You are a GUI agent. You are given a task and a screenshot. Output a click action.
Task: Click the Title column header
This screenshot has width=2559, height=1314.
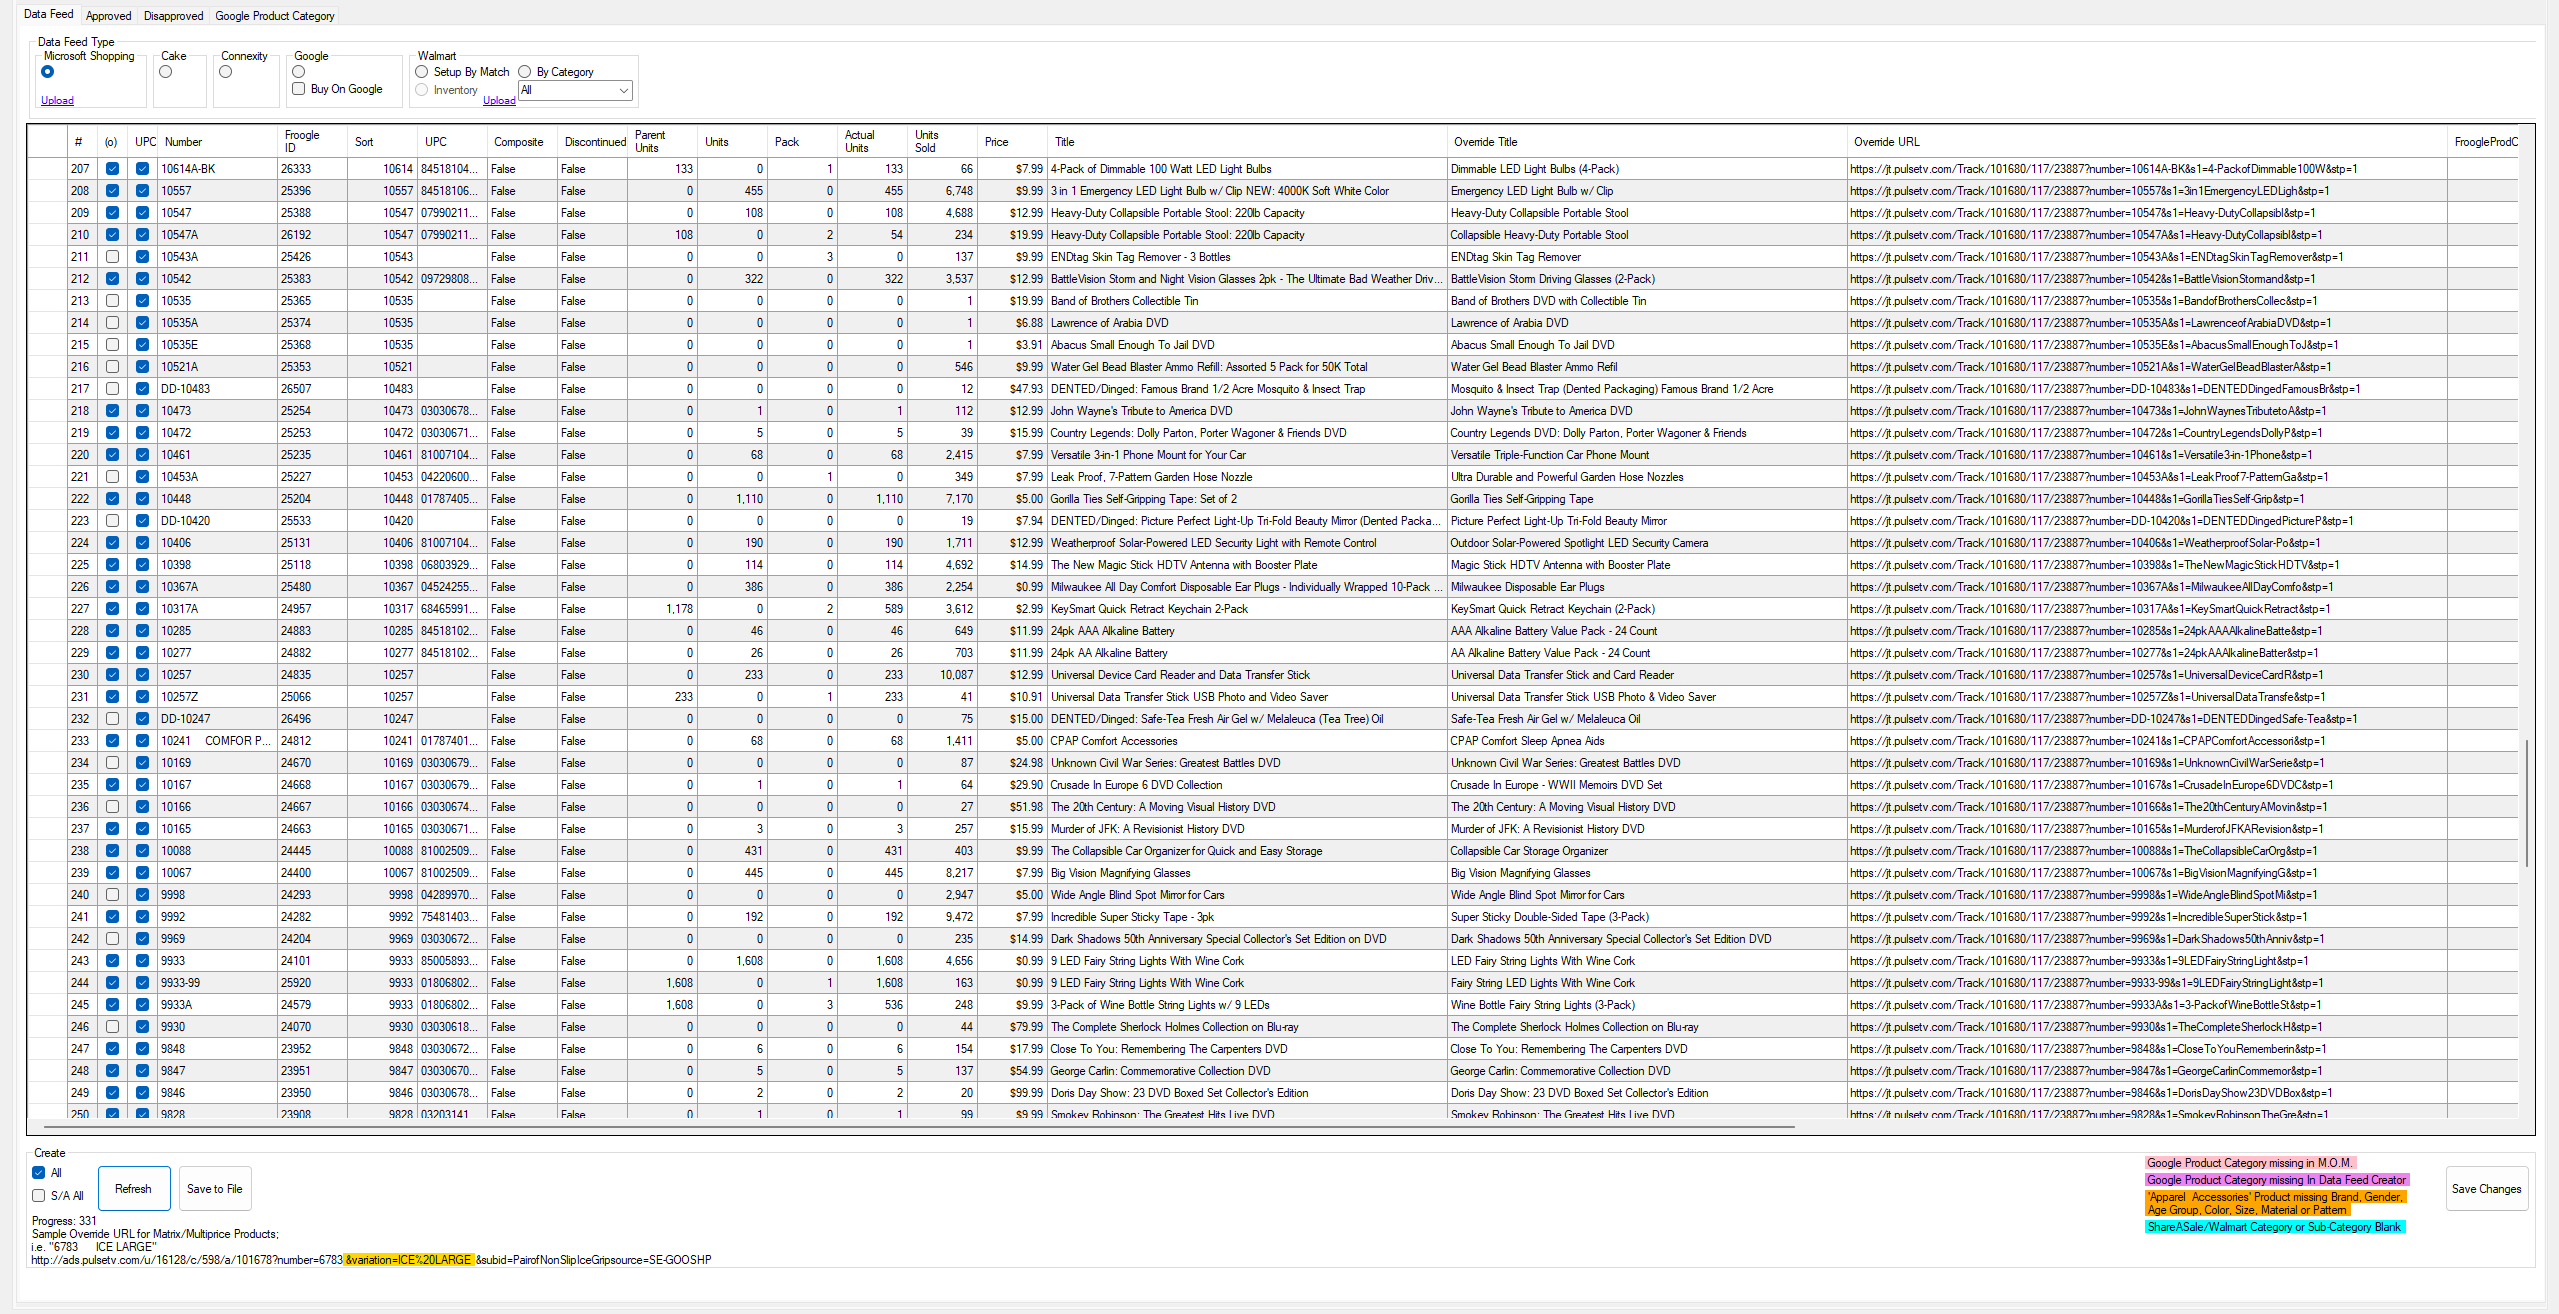point(1247,142)
